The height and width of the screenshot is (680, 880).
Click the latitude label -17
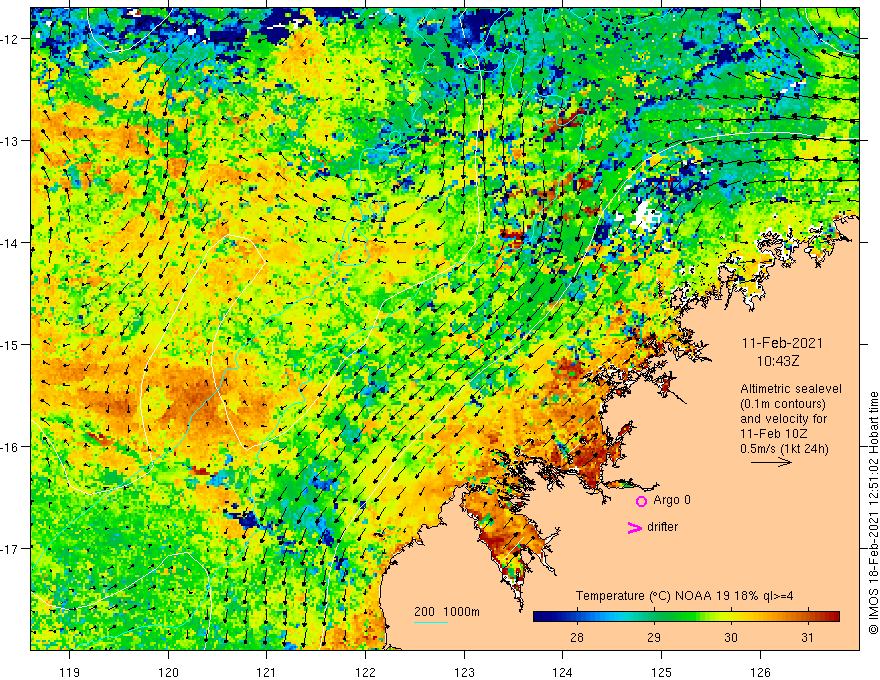pos(11,549)
